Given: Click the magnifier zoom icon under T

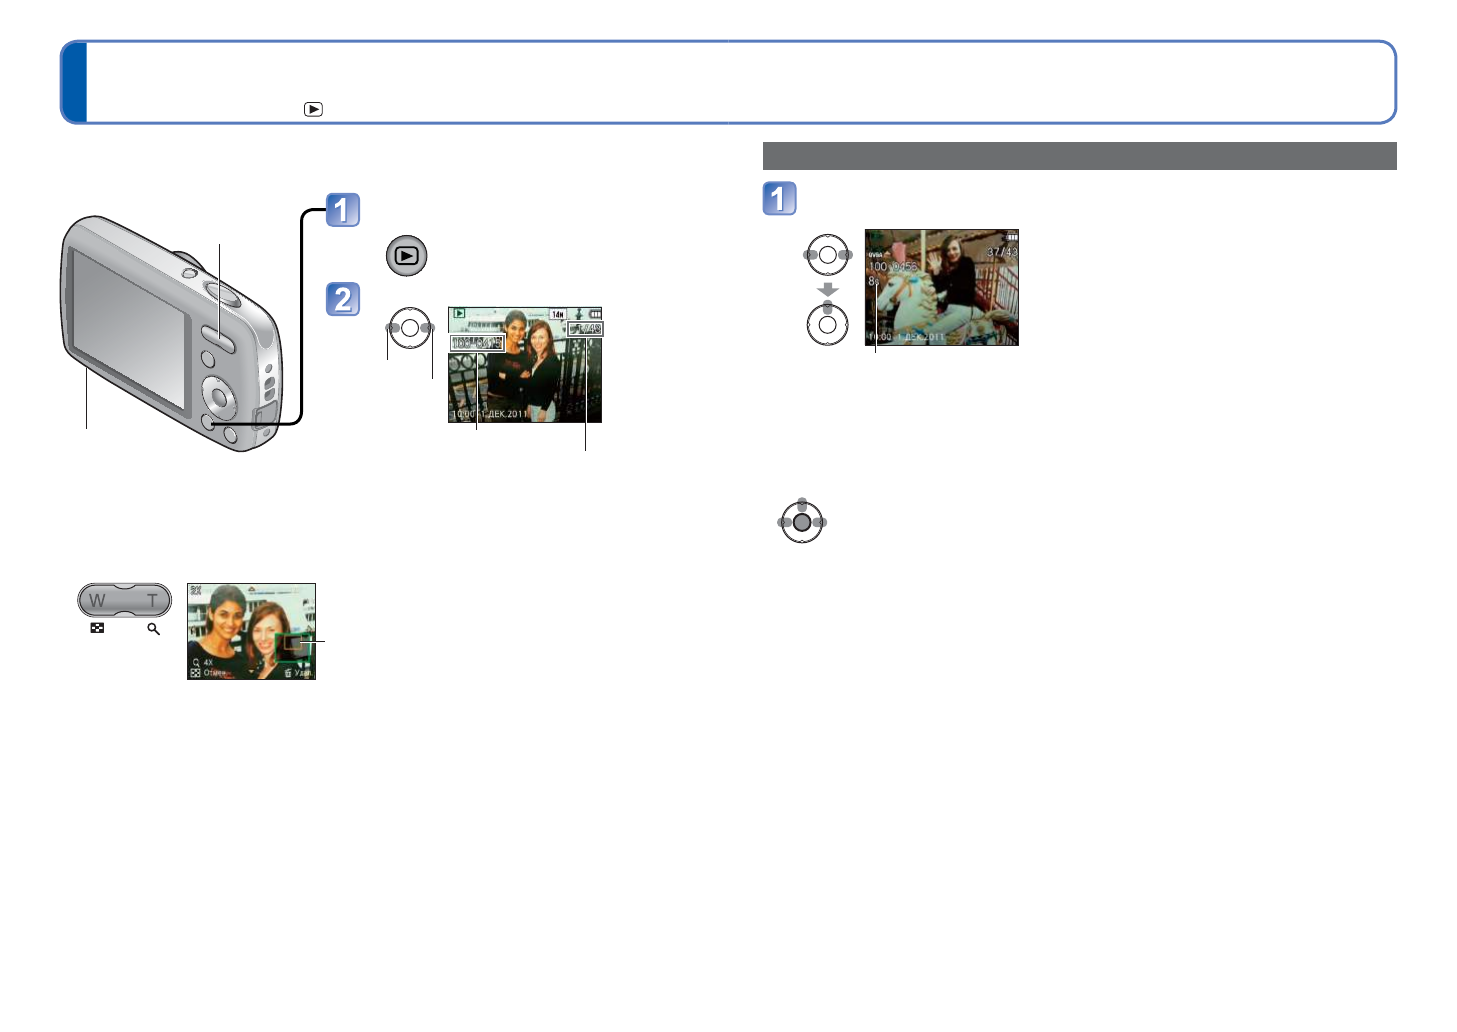Looking at the screenshot, I should [x=153, y=629].
